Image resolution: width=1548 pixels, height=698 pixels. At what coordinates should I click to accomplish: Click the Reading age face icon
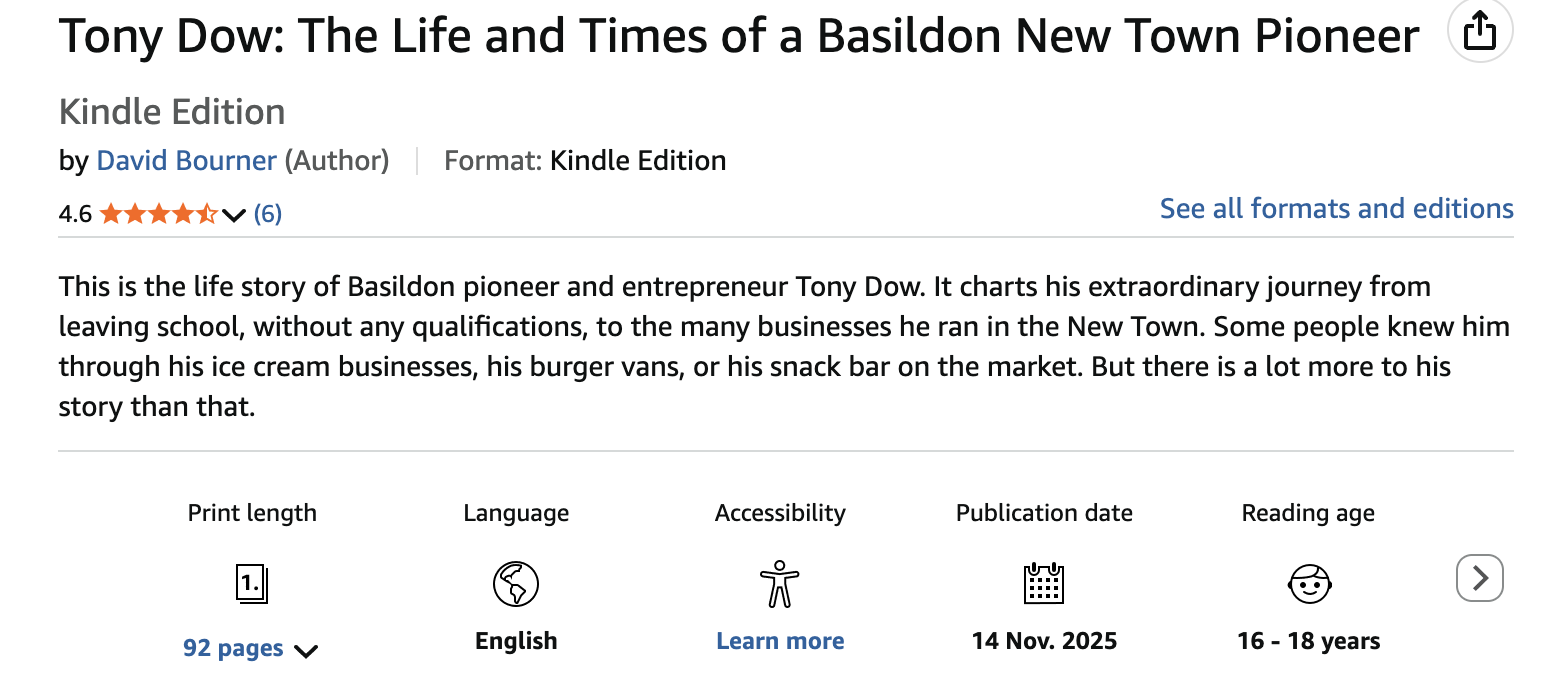click(x=1308, y=583)
